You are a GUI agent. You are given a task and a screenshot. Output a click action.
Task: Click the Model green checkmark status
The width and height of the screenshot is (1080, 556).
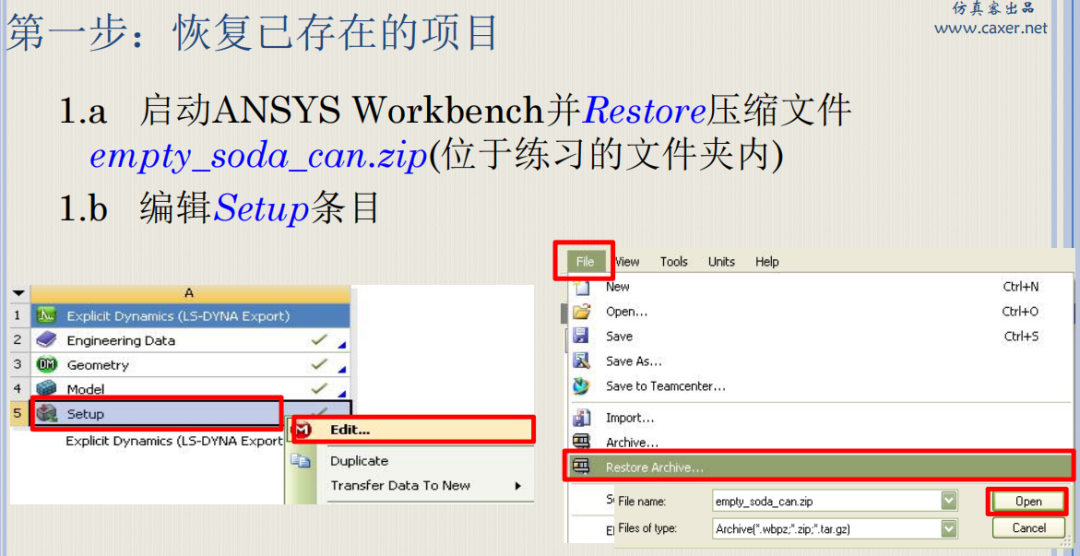click(319, 387)
